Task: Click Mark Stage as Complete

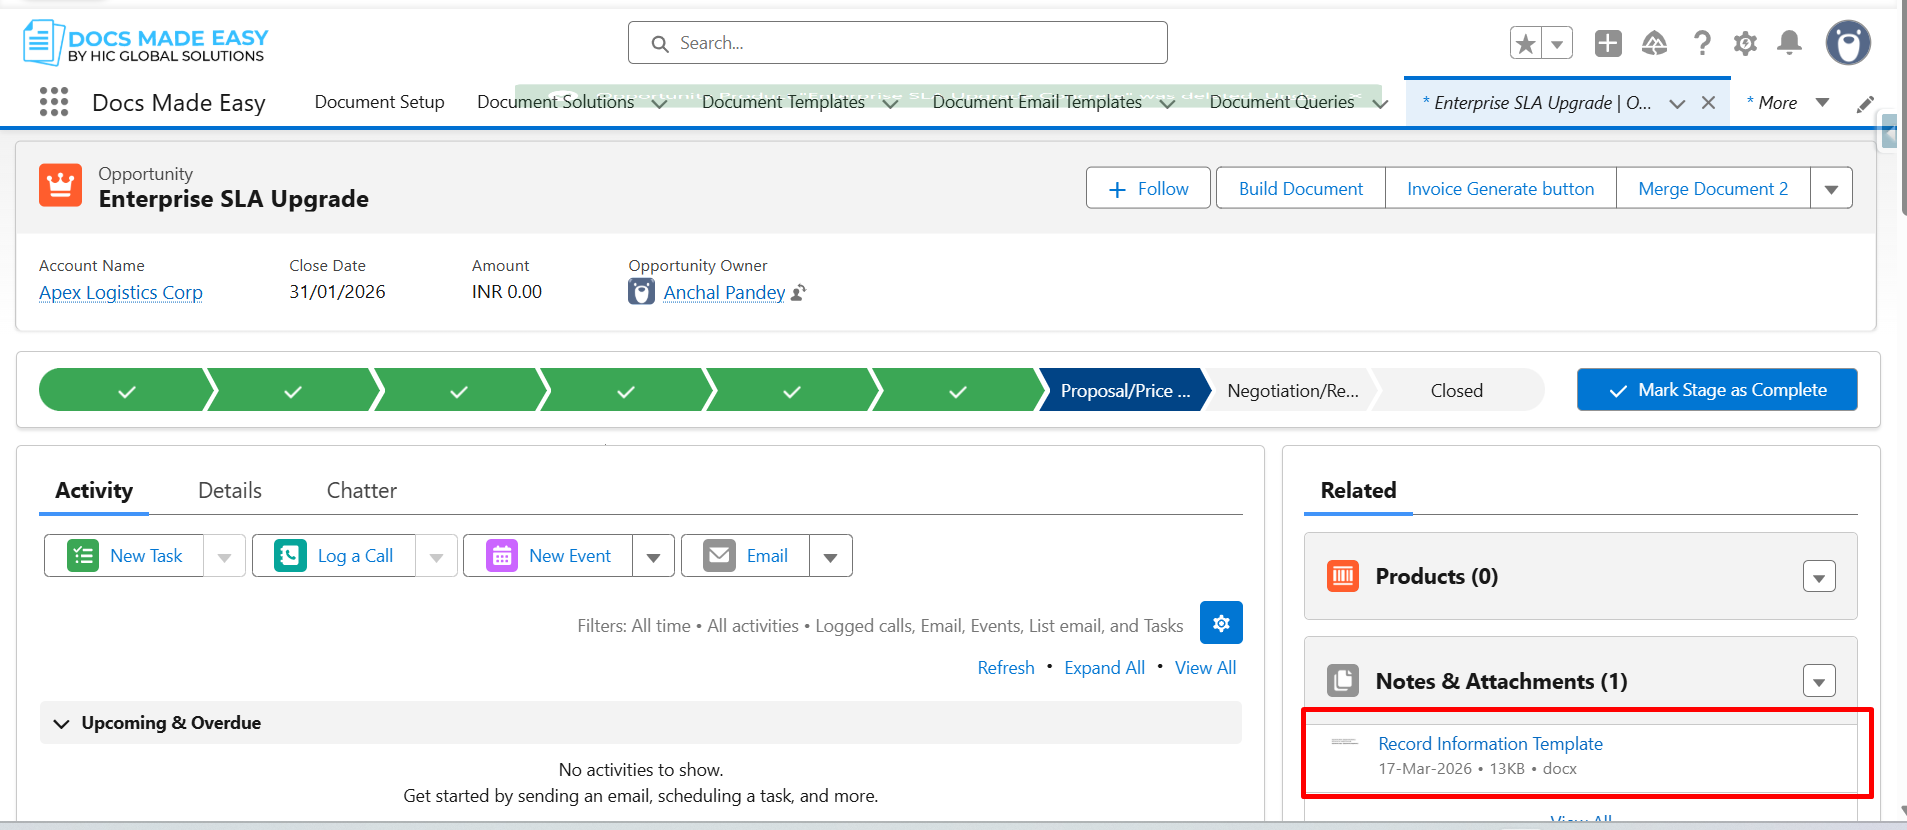Action: (x=1717, y=390)
